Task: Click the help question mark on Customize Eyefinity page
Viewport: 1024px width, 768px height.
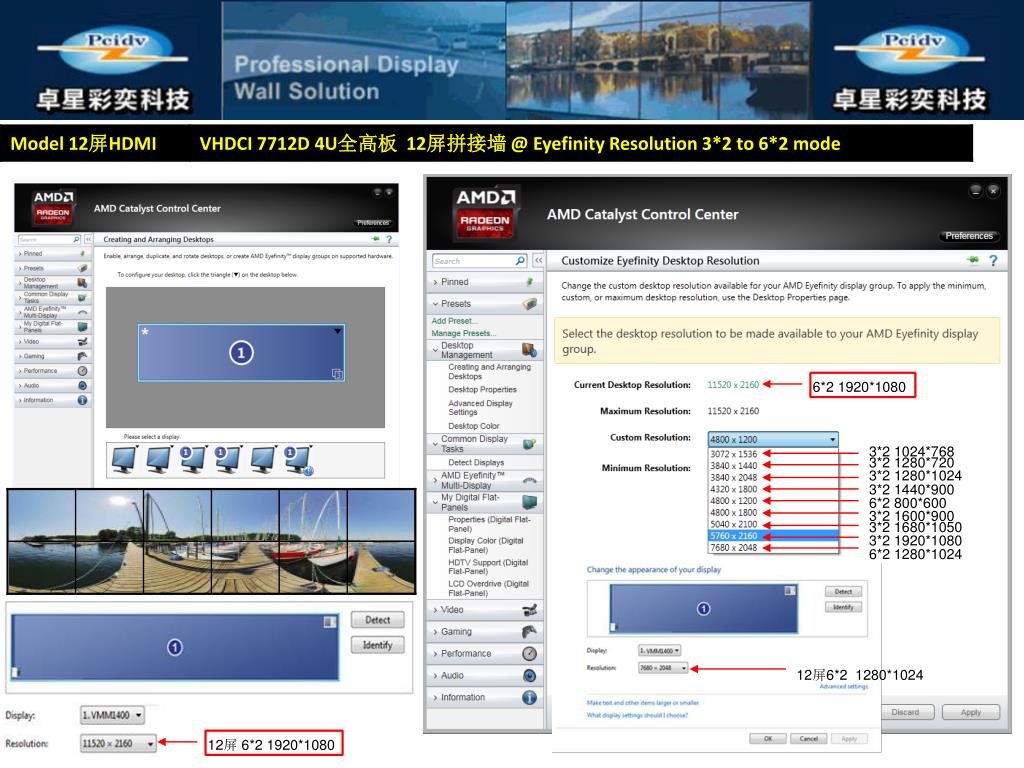Action: pos(993,261)
